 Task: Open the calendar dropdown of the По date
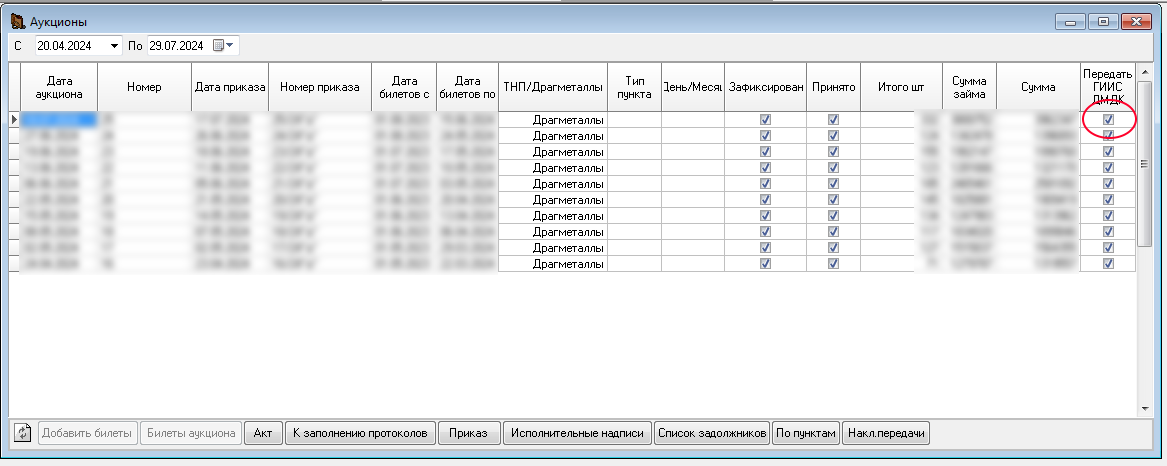[223, 46]
